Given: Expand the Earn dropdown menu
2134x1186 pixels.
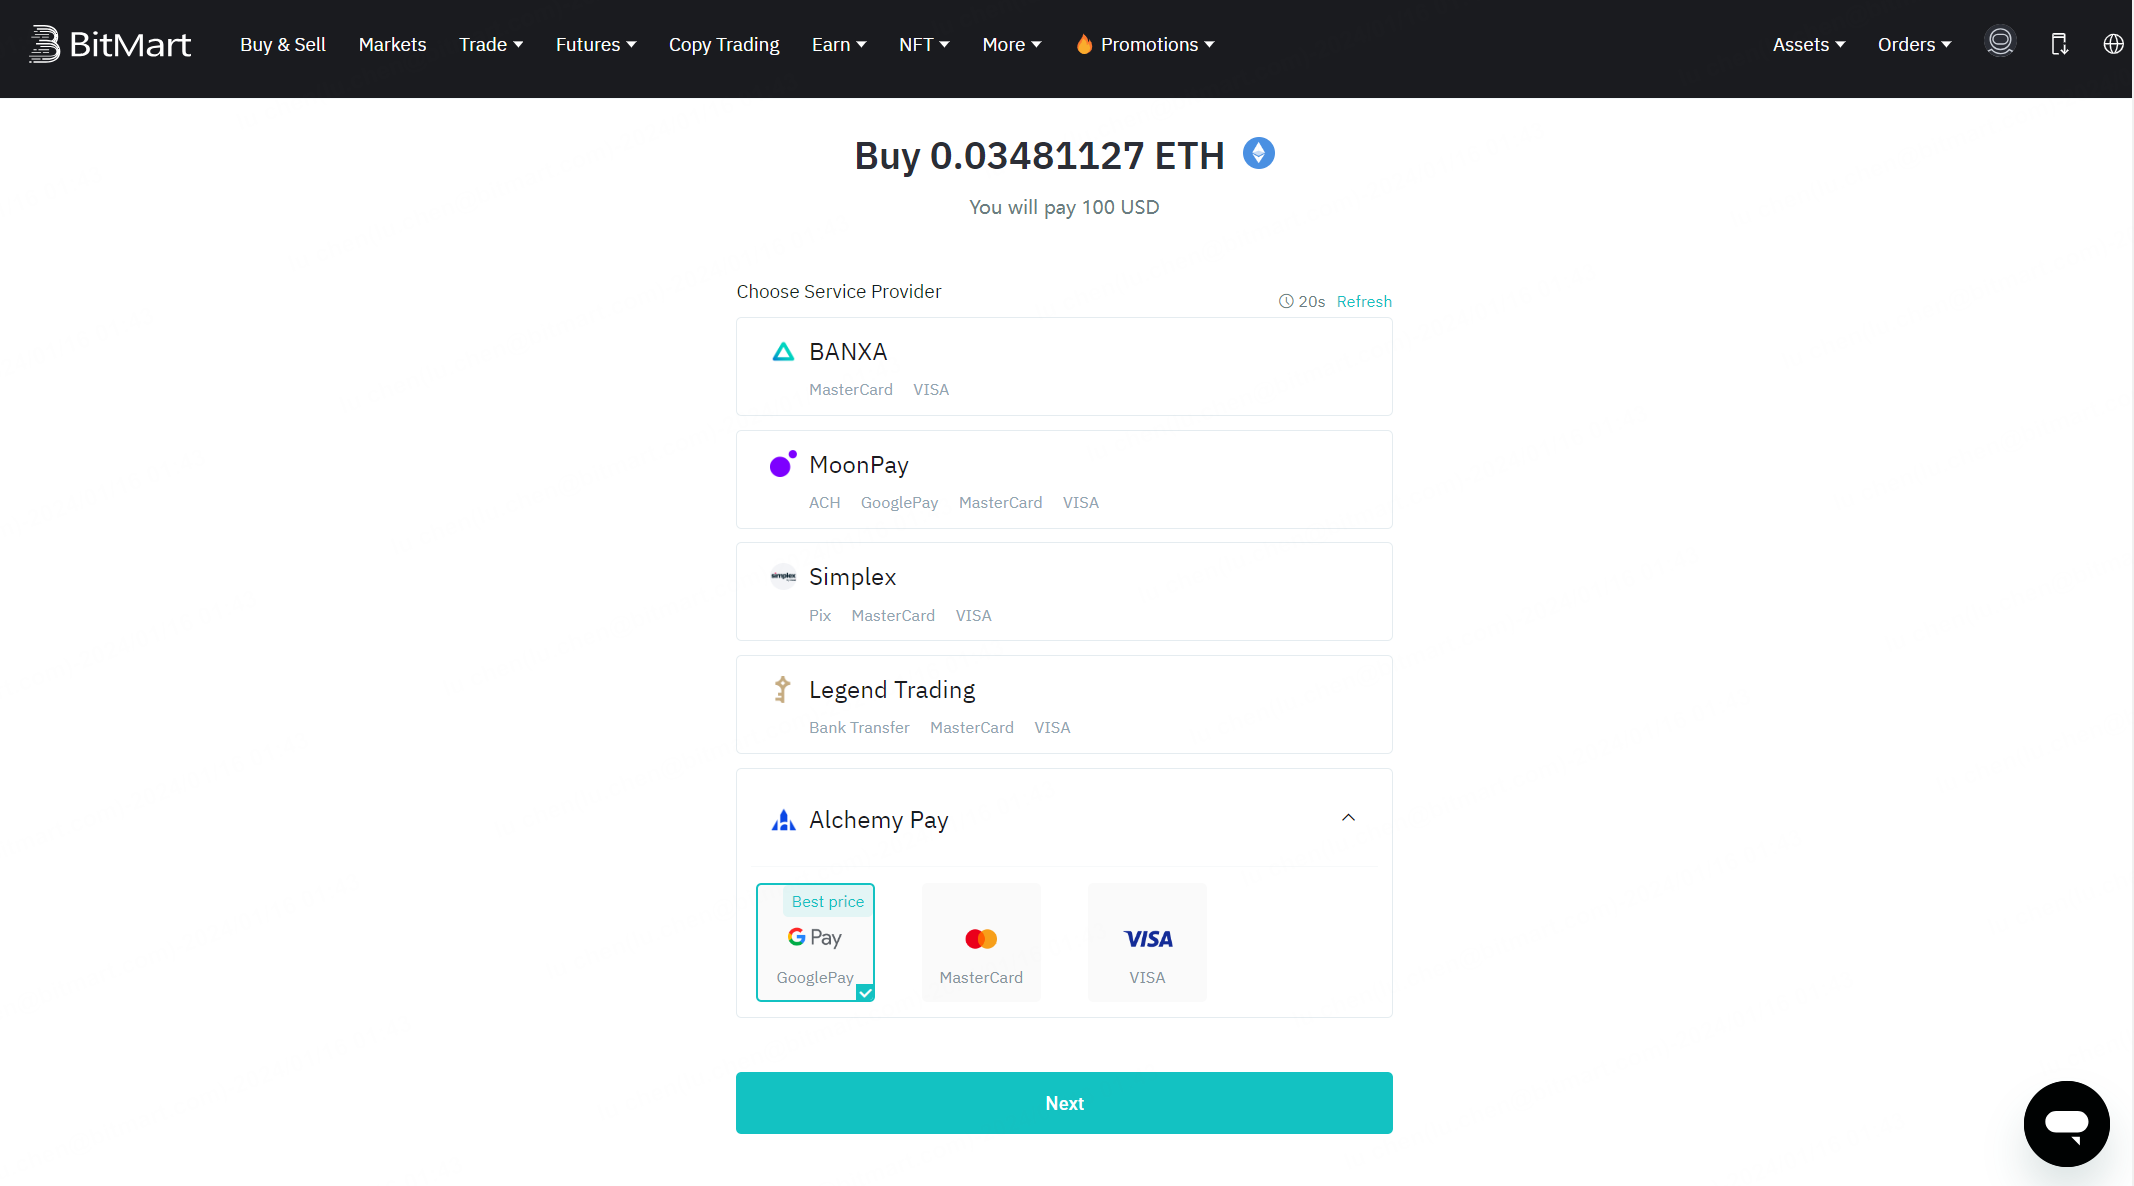Looking at the screenshot, I should click(839, 44).
